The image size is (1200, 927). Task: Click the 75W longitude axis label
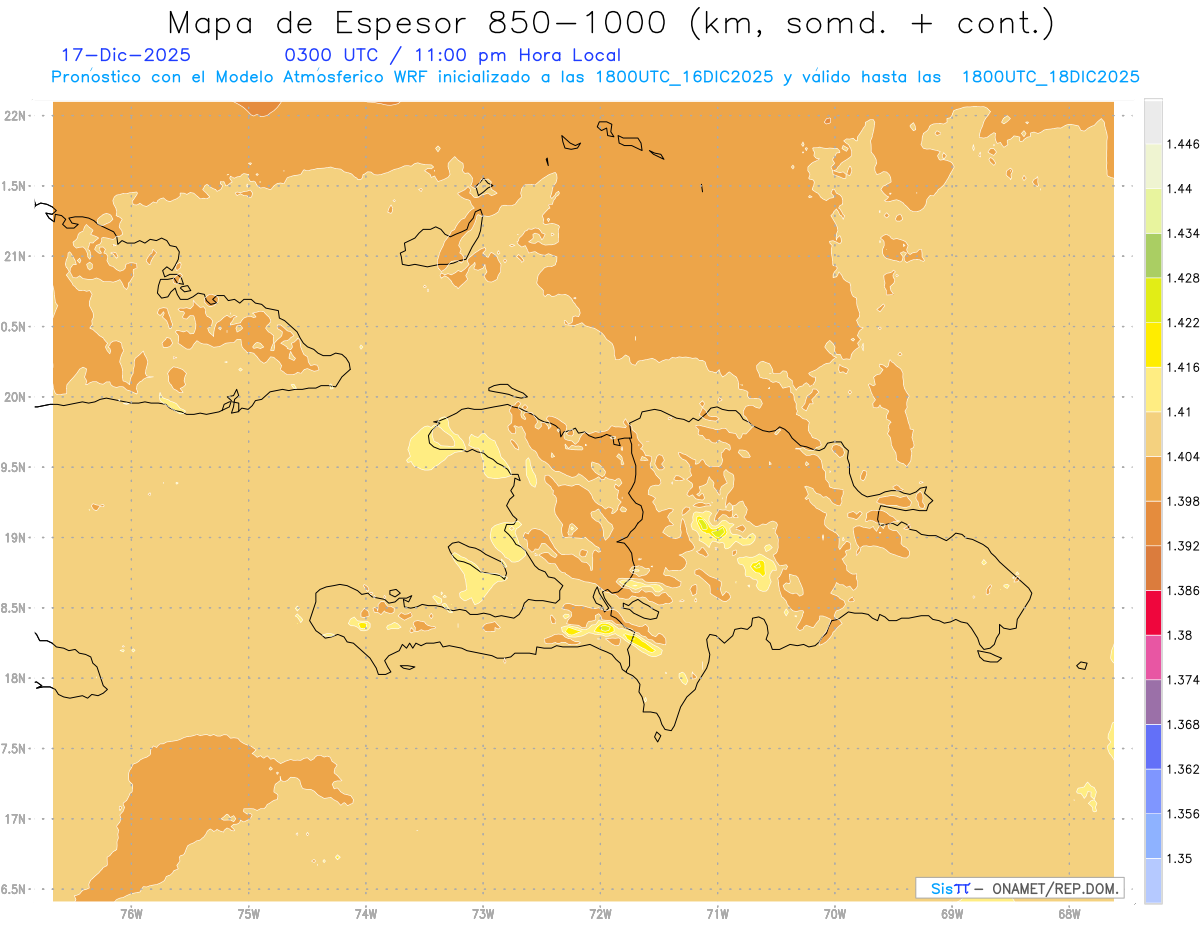[x=248, y=914]
